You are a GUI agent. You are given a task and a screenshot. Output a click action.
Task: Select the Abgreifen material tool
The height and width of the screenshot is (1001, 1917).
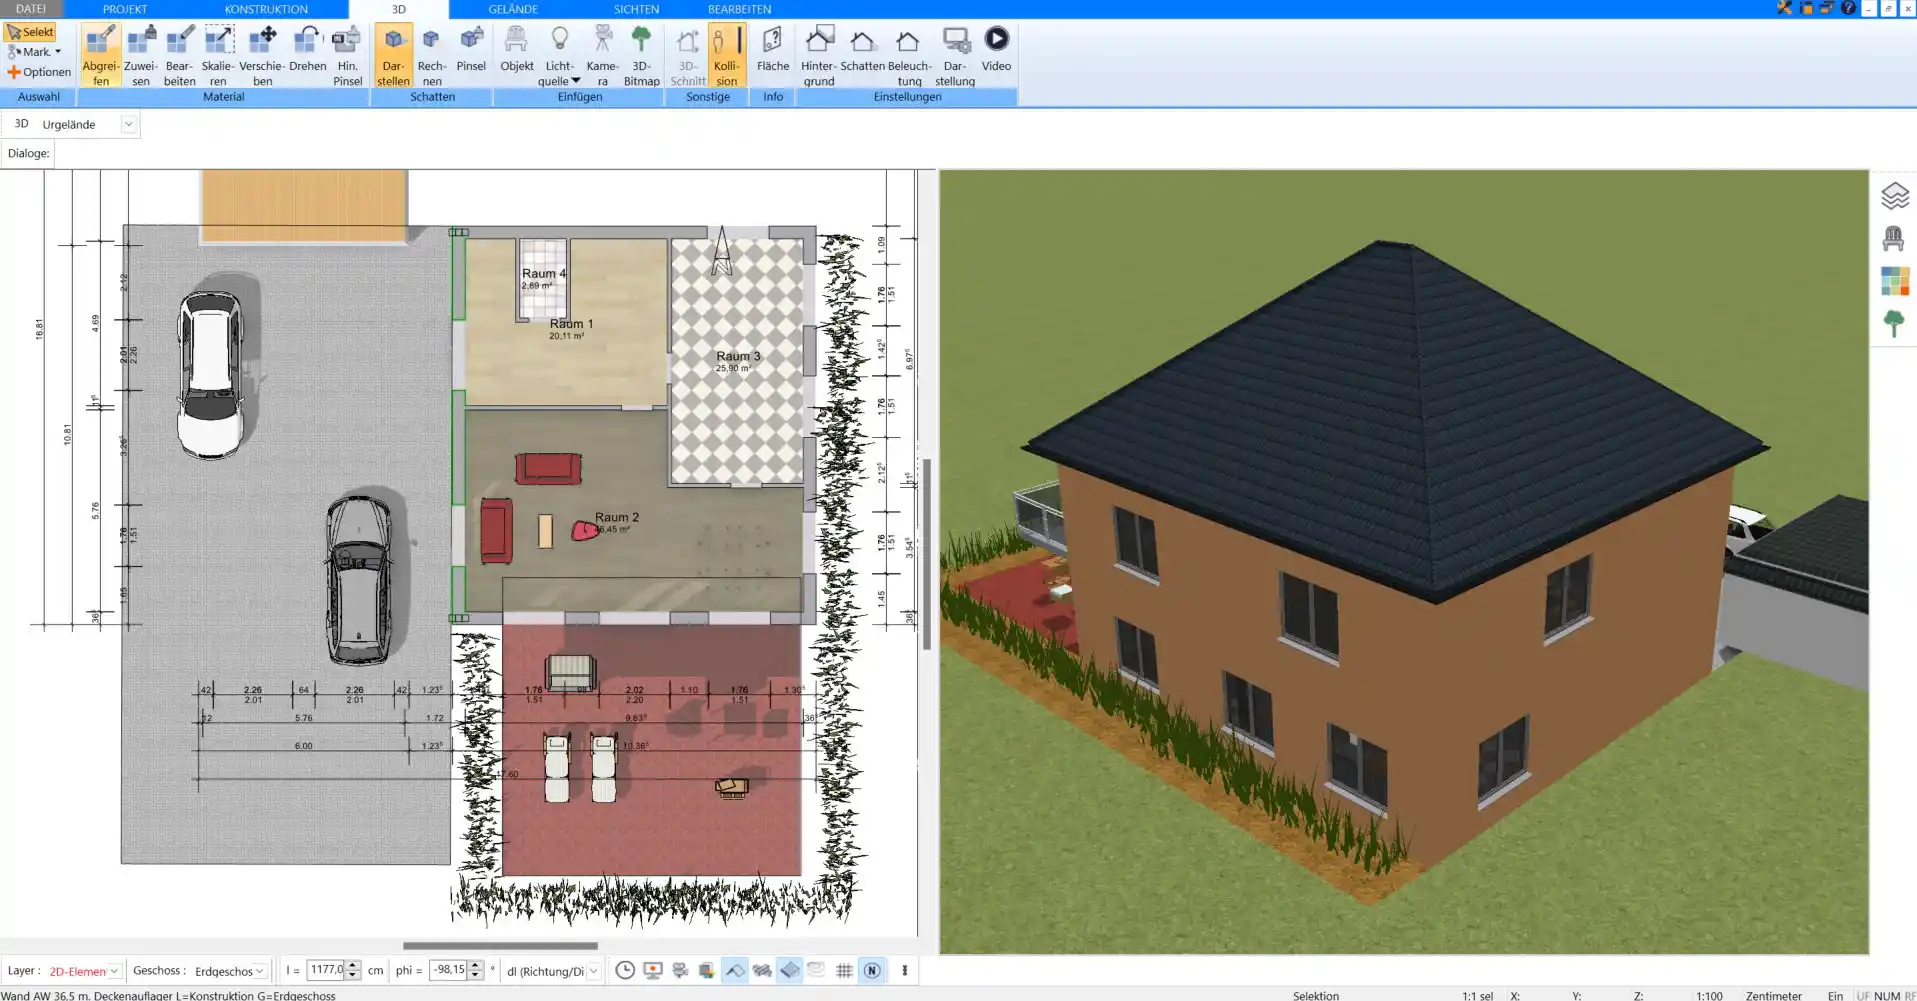(100, 55)
